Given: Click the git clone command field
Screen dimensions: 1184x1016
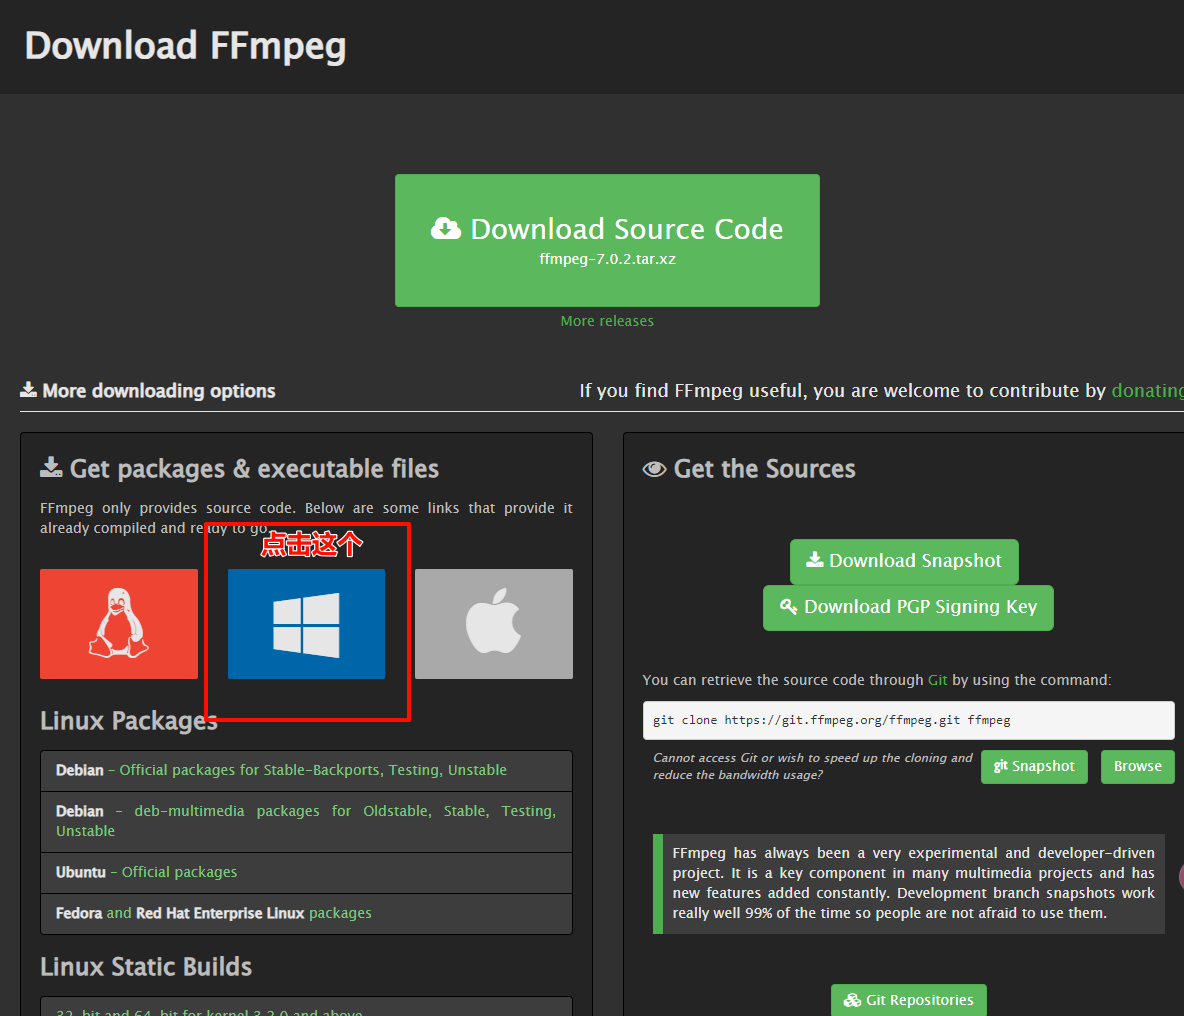Looking at the screenshot, I should pyautogui.click(x=908, y=720).
